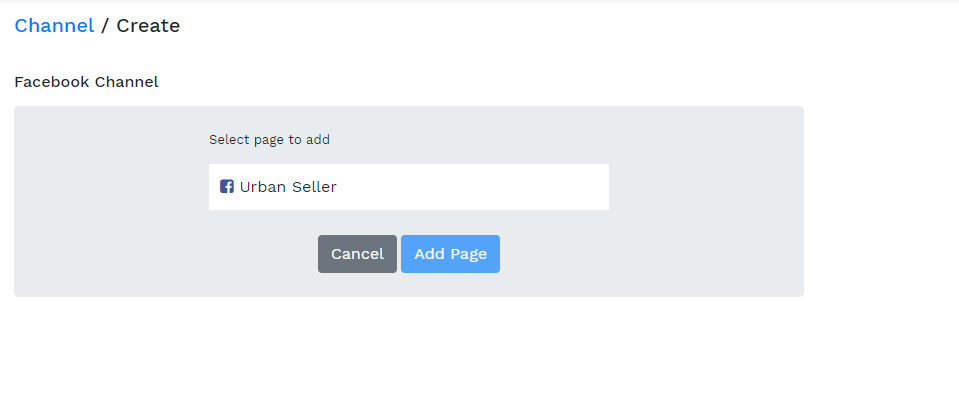Click the Facebook Channel heading
959x400 pixels.
[86, 82]
